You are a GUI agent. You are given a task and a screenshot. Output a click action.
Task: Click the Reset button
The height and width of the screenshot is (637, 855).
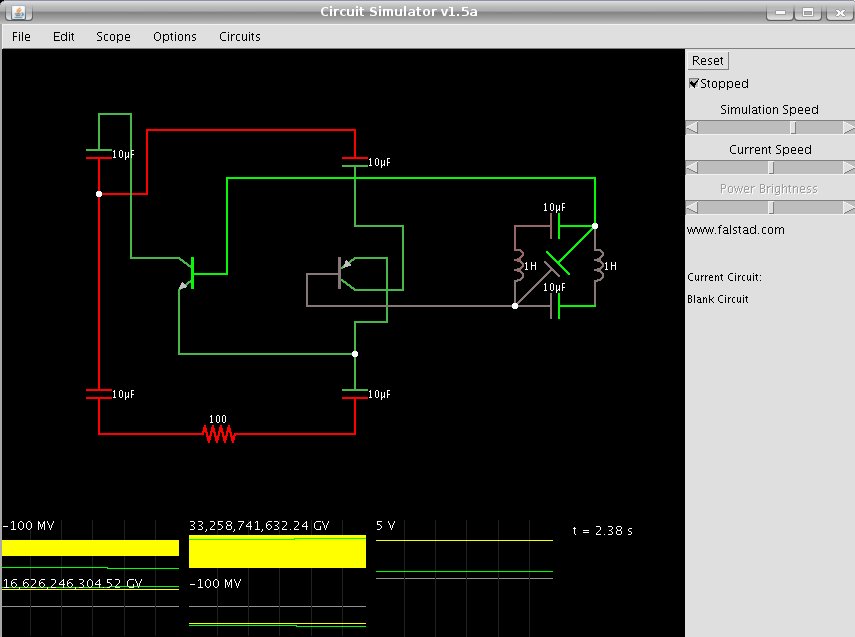click(707, 61)
